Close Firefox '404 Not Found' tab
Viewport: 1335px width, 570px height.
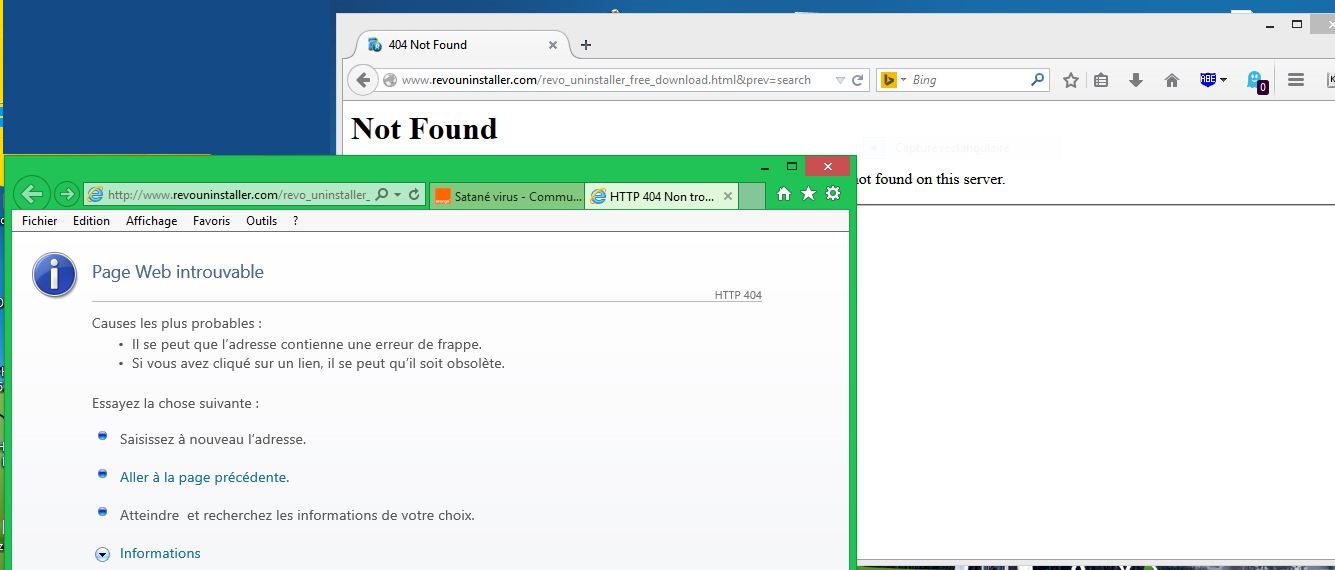click(x=553, y=45)
